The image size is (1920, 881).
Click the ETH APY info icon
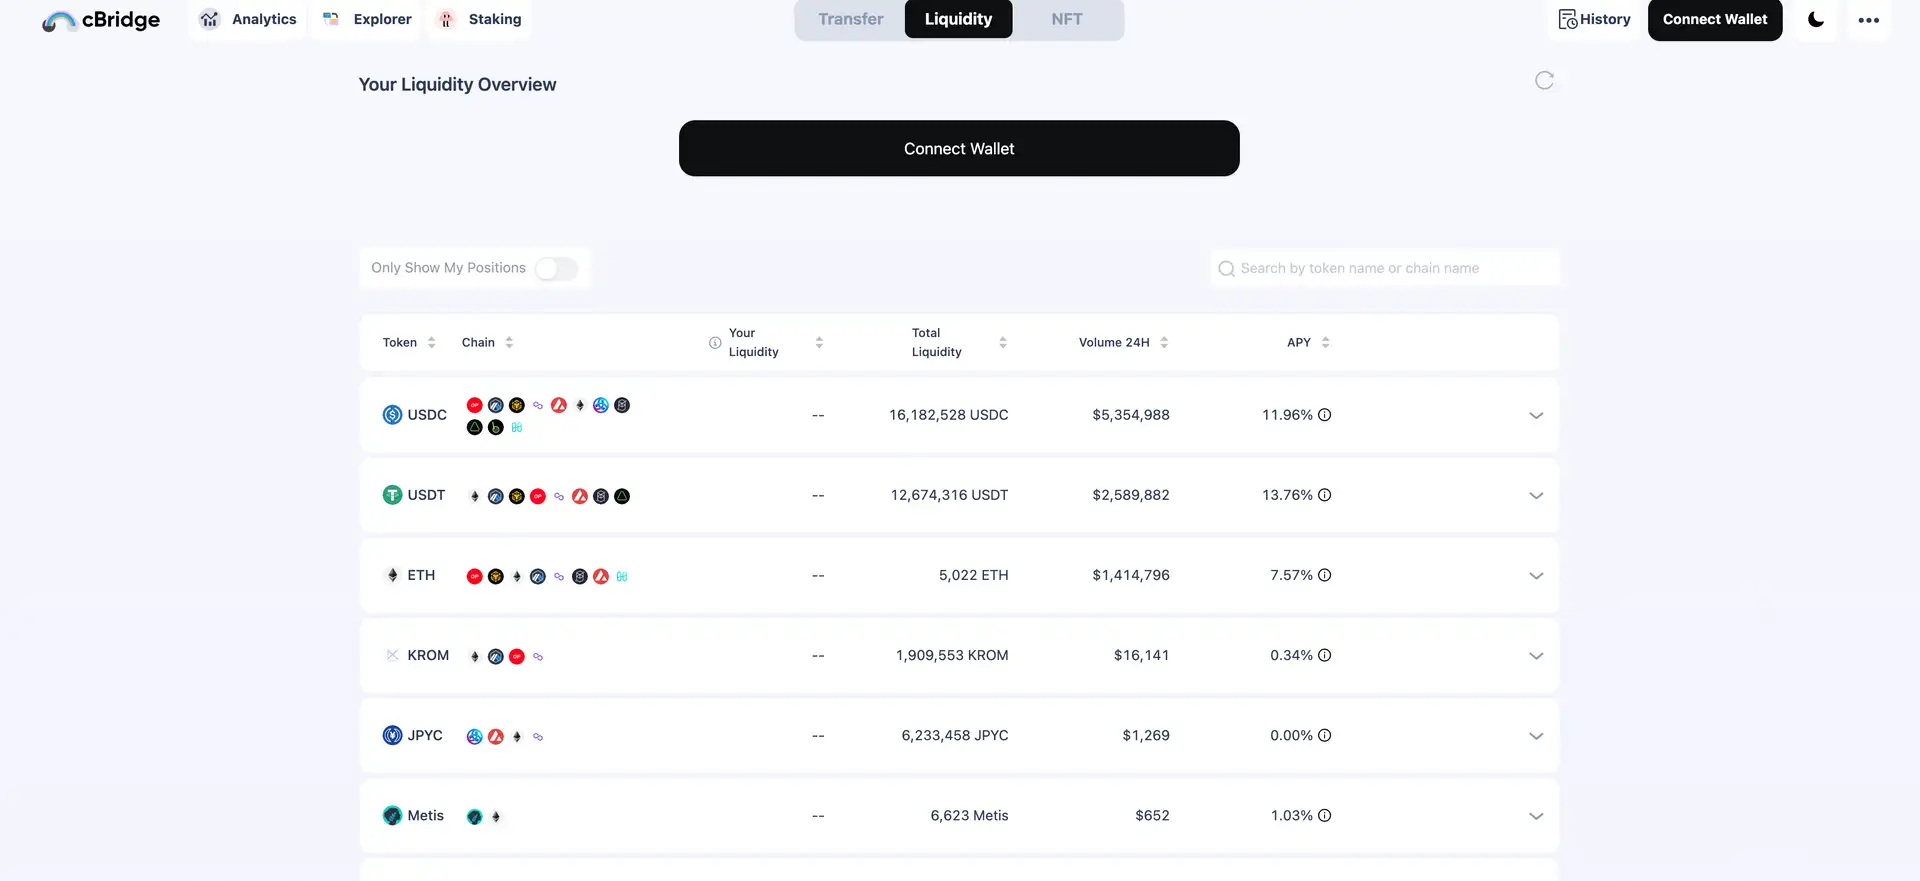1324,575
